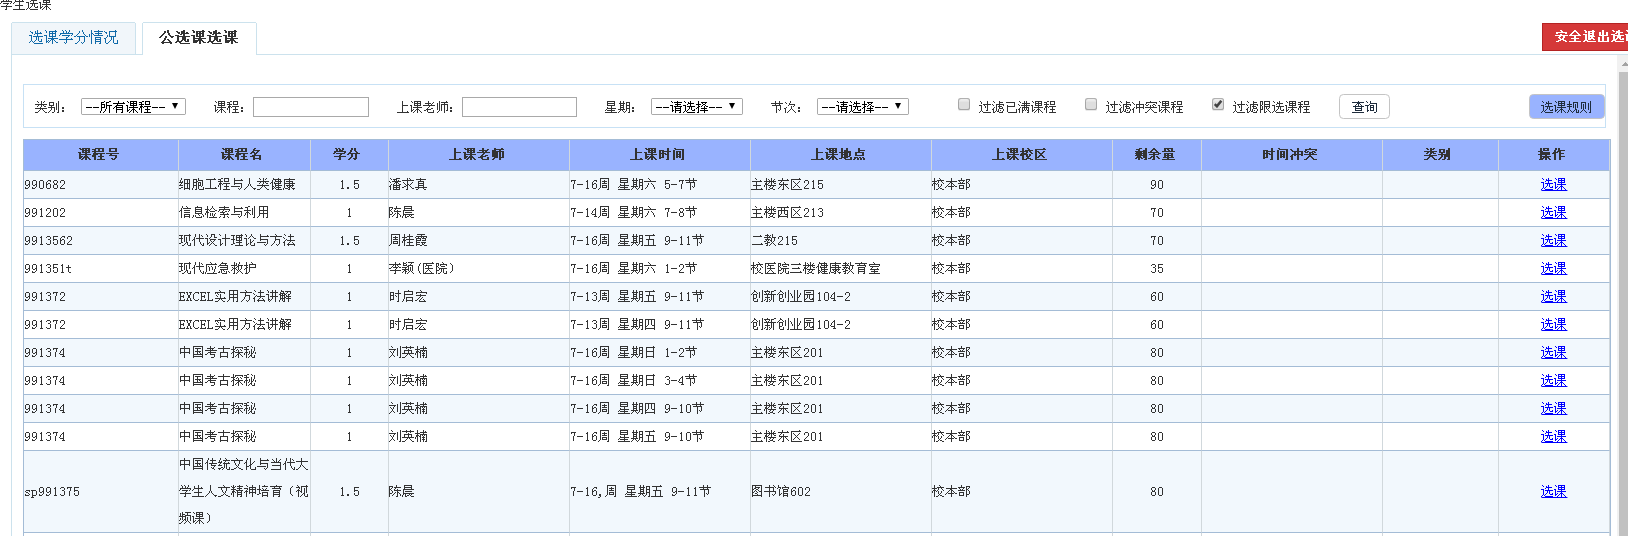Open the 类别 所有课程 dropdown
Viewport: 1628px width, 536px height.
pyautogui.click(x=133, y=107)
